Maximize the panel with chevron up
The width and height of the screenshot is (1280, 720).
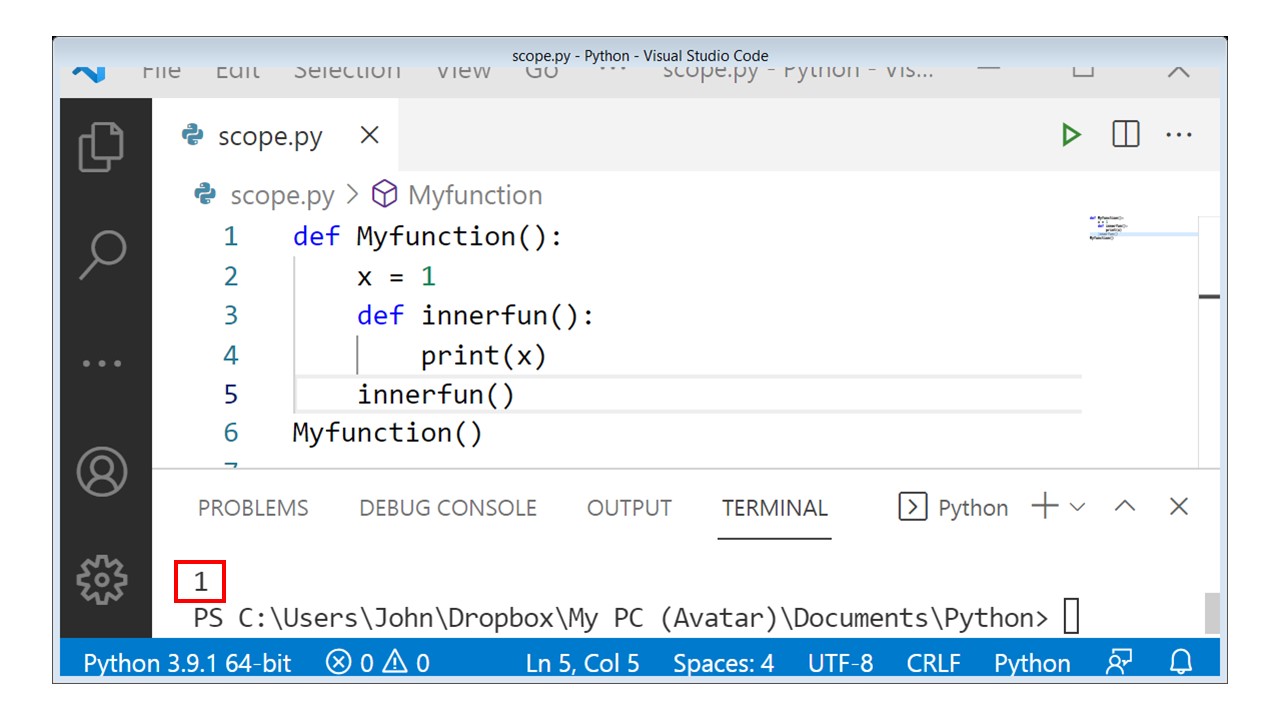[1125, 508]
